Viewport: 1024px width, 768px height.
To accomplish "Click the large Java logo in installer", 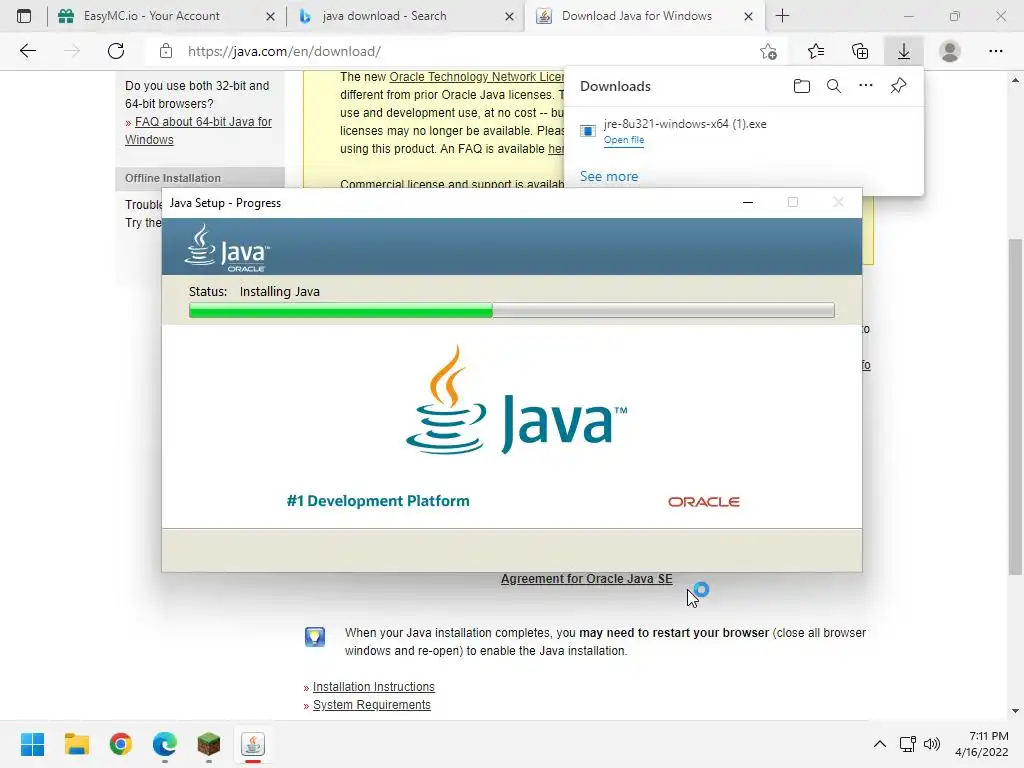I will [x=516, y=400].
